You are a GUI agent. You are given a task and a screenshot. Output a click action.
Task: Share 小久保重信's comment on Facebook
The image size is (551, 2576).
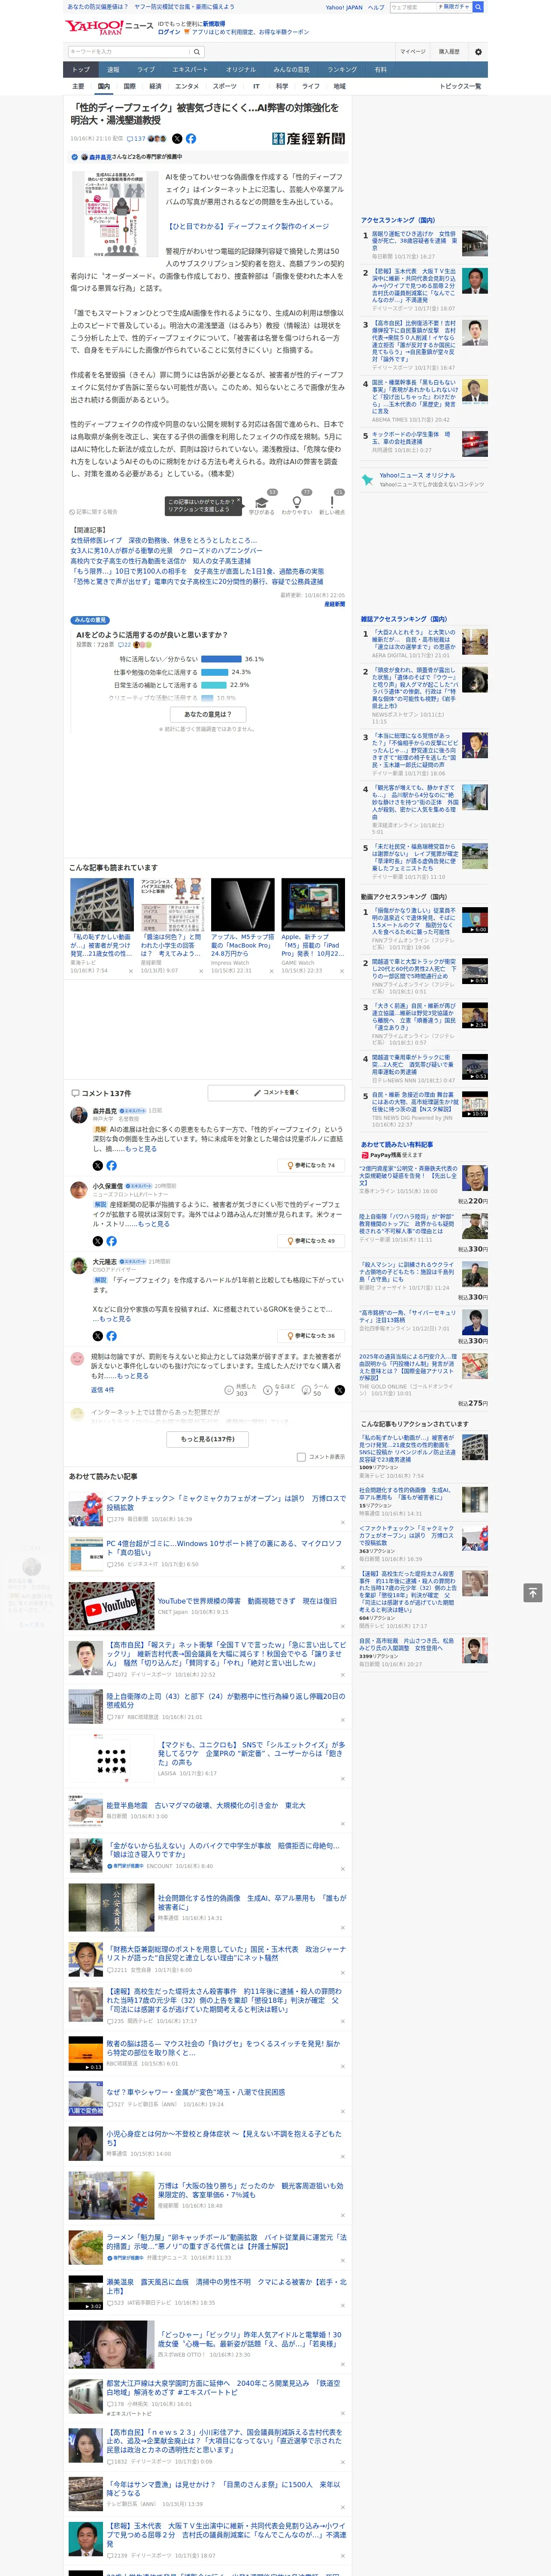[111, 1241]
